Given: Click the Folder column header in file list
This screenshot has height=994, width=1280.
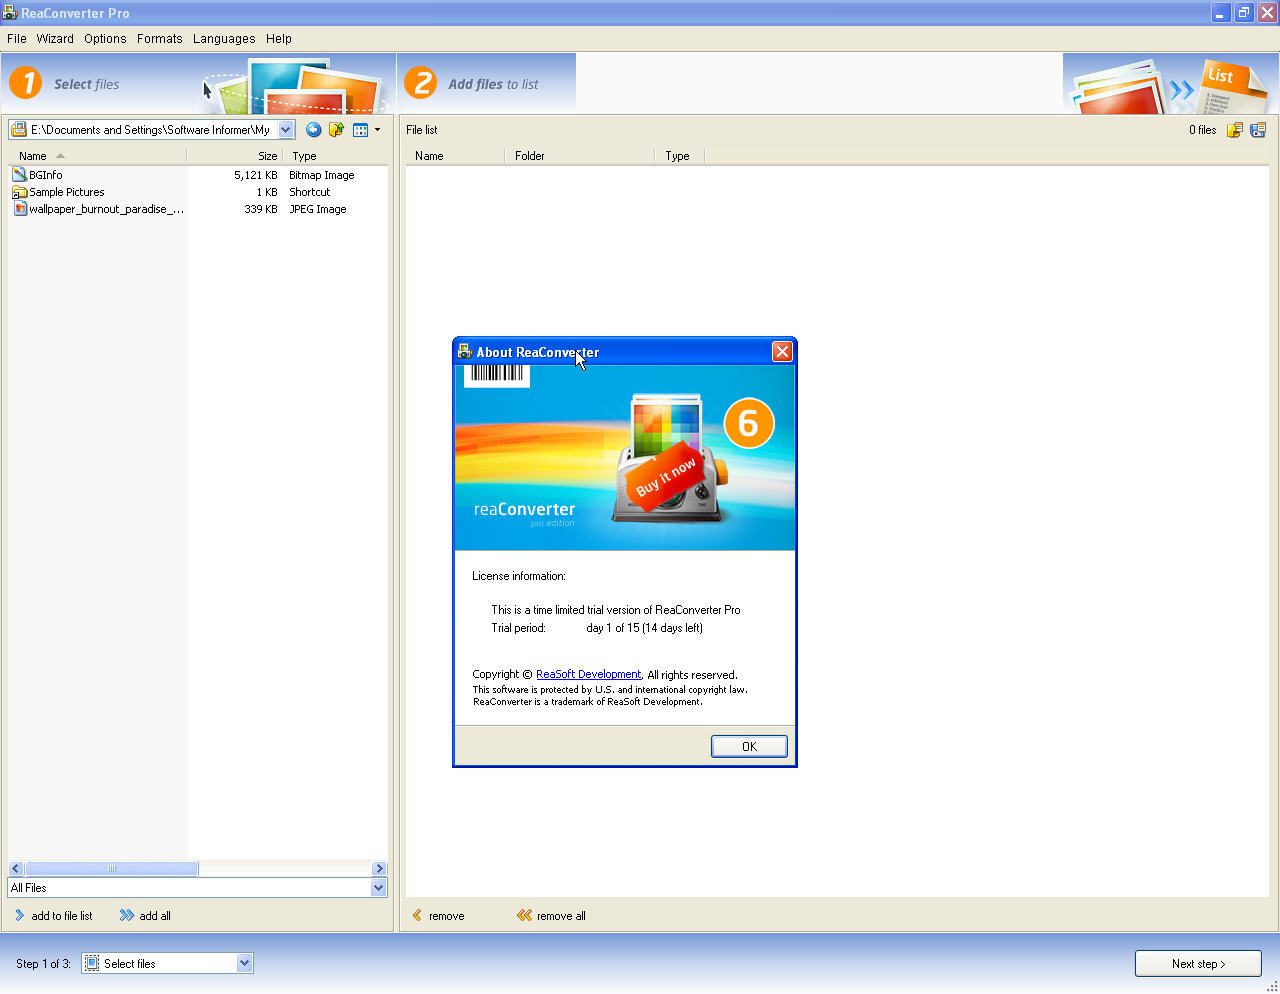Looking at the screenshot, I should (x=580, y=156).
